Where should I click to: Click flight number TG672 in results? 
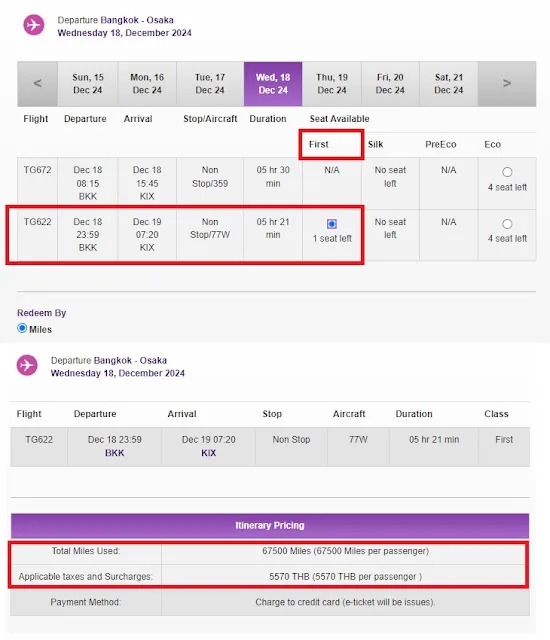coord(37,170)
